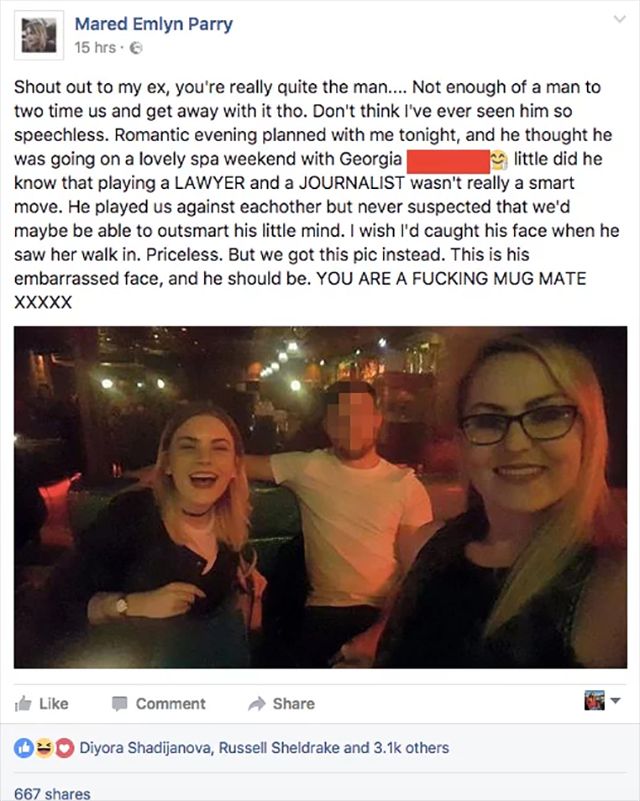Click the Mared Emlyn Parry name link

pos(154,24)
